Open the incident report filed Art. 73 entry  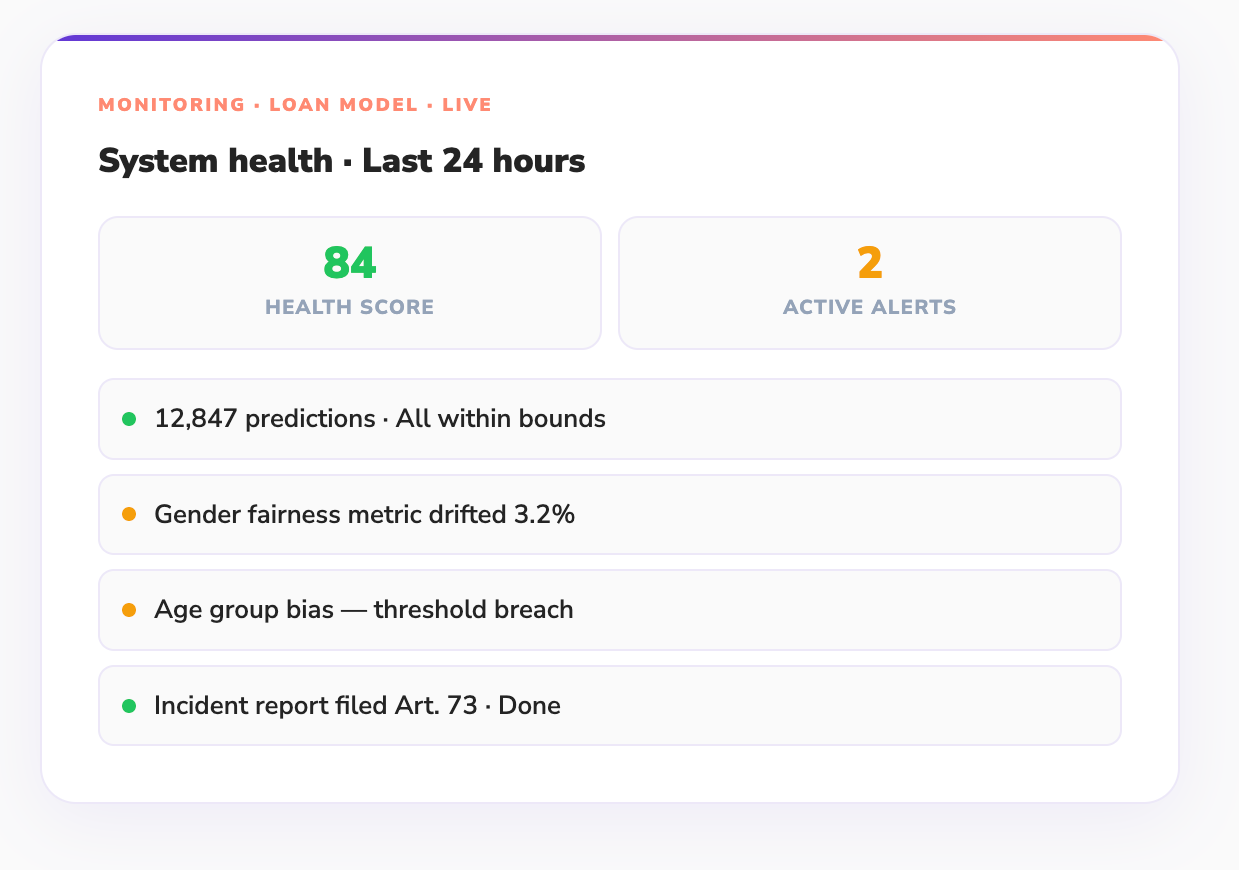coord(610,705)
